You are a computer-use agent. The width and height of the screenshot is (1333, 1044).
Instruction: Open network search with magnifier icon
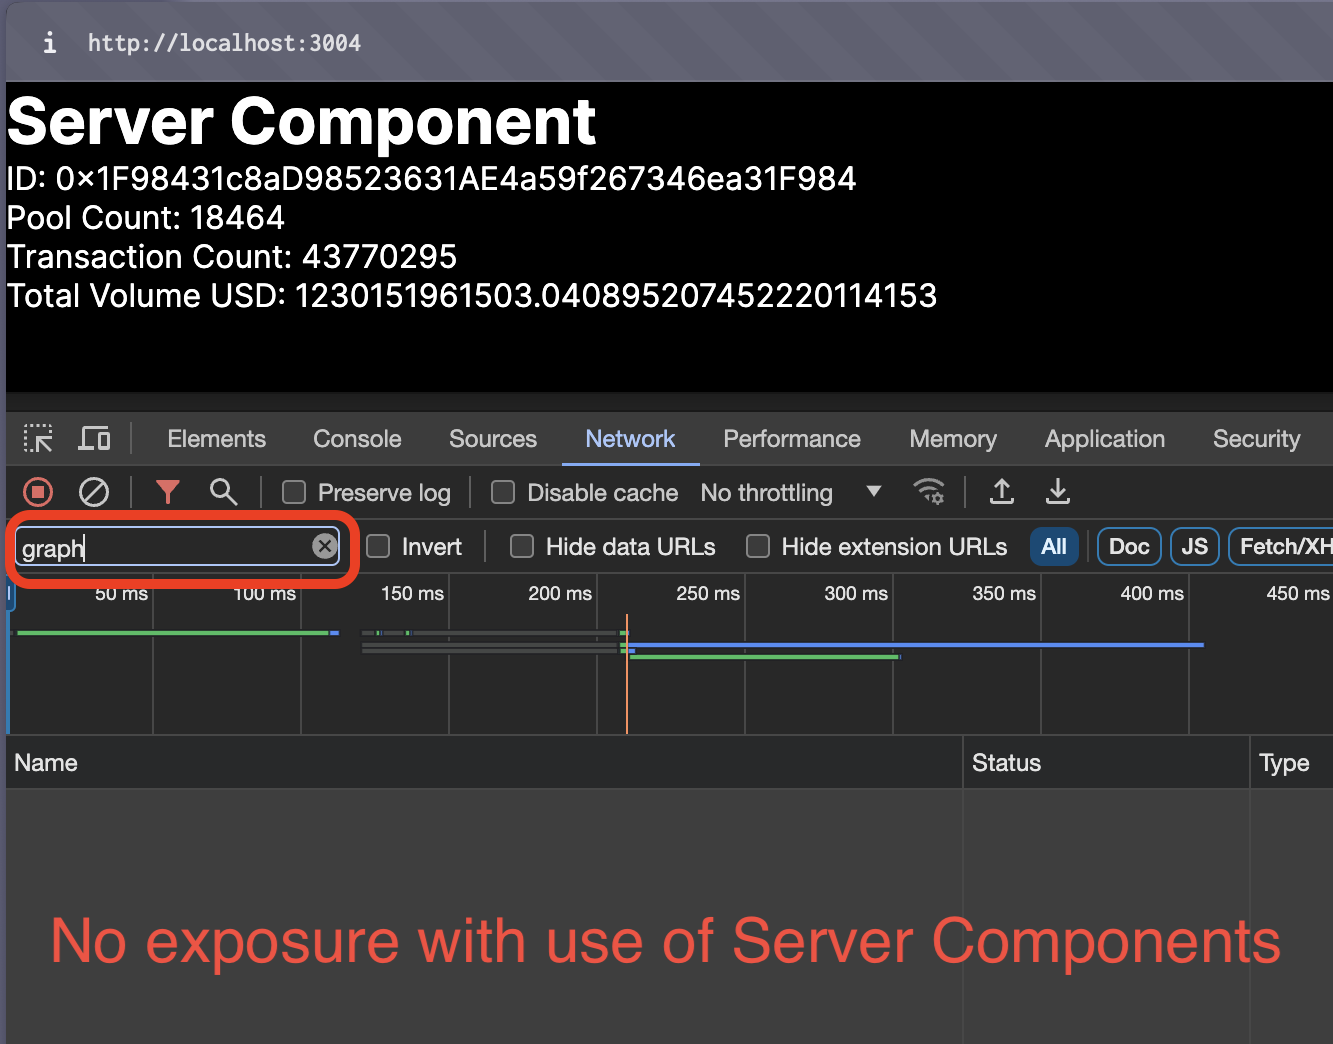click(223, 492)
